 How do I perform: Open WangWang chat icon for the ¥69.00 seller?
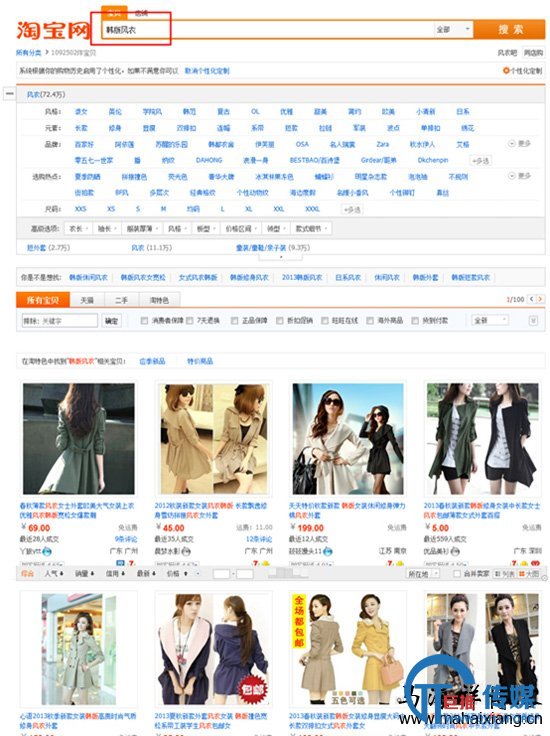click(47, 551)
